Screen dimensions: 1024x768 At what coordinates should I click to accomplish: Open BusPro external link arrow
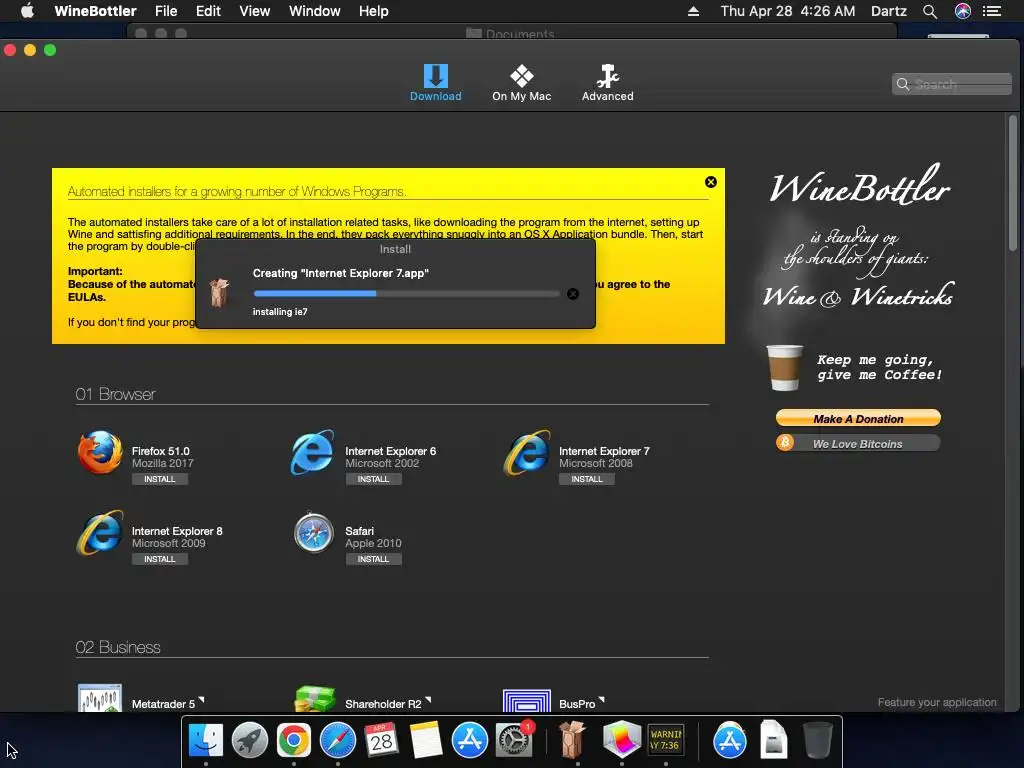coord(602,700)
